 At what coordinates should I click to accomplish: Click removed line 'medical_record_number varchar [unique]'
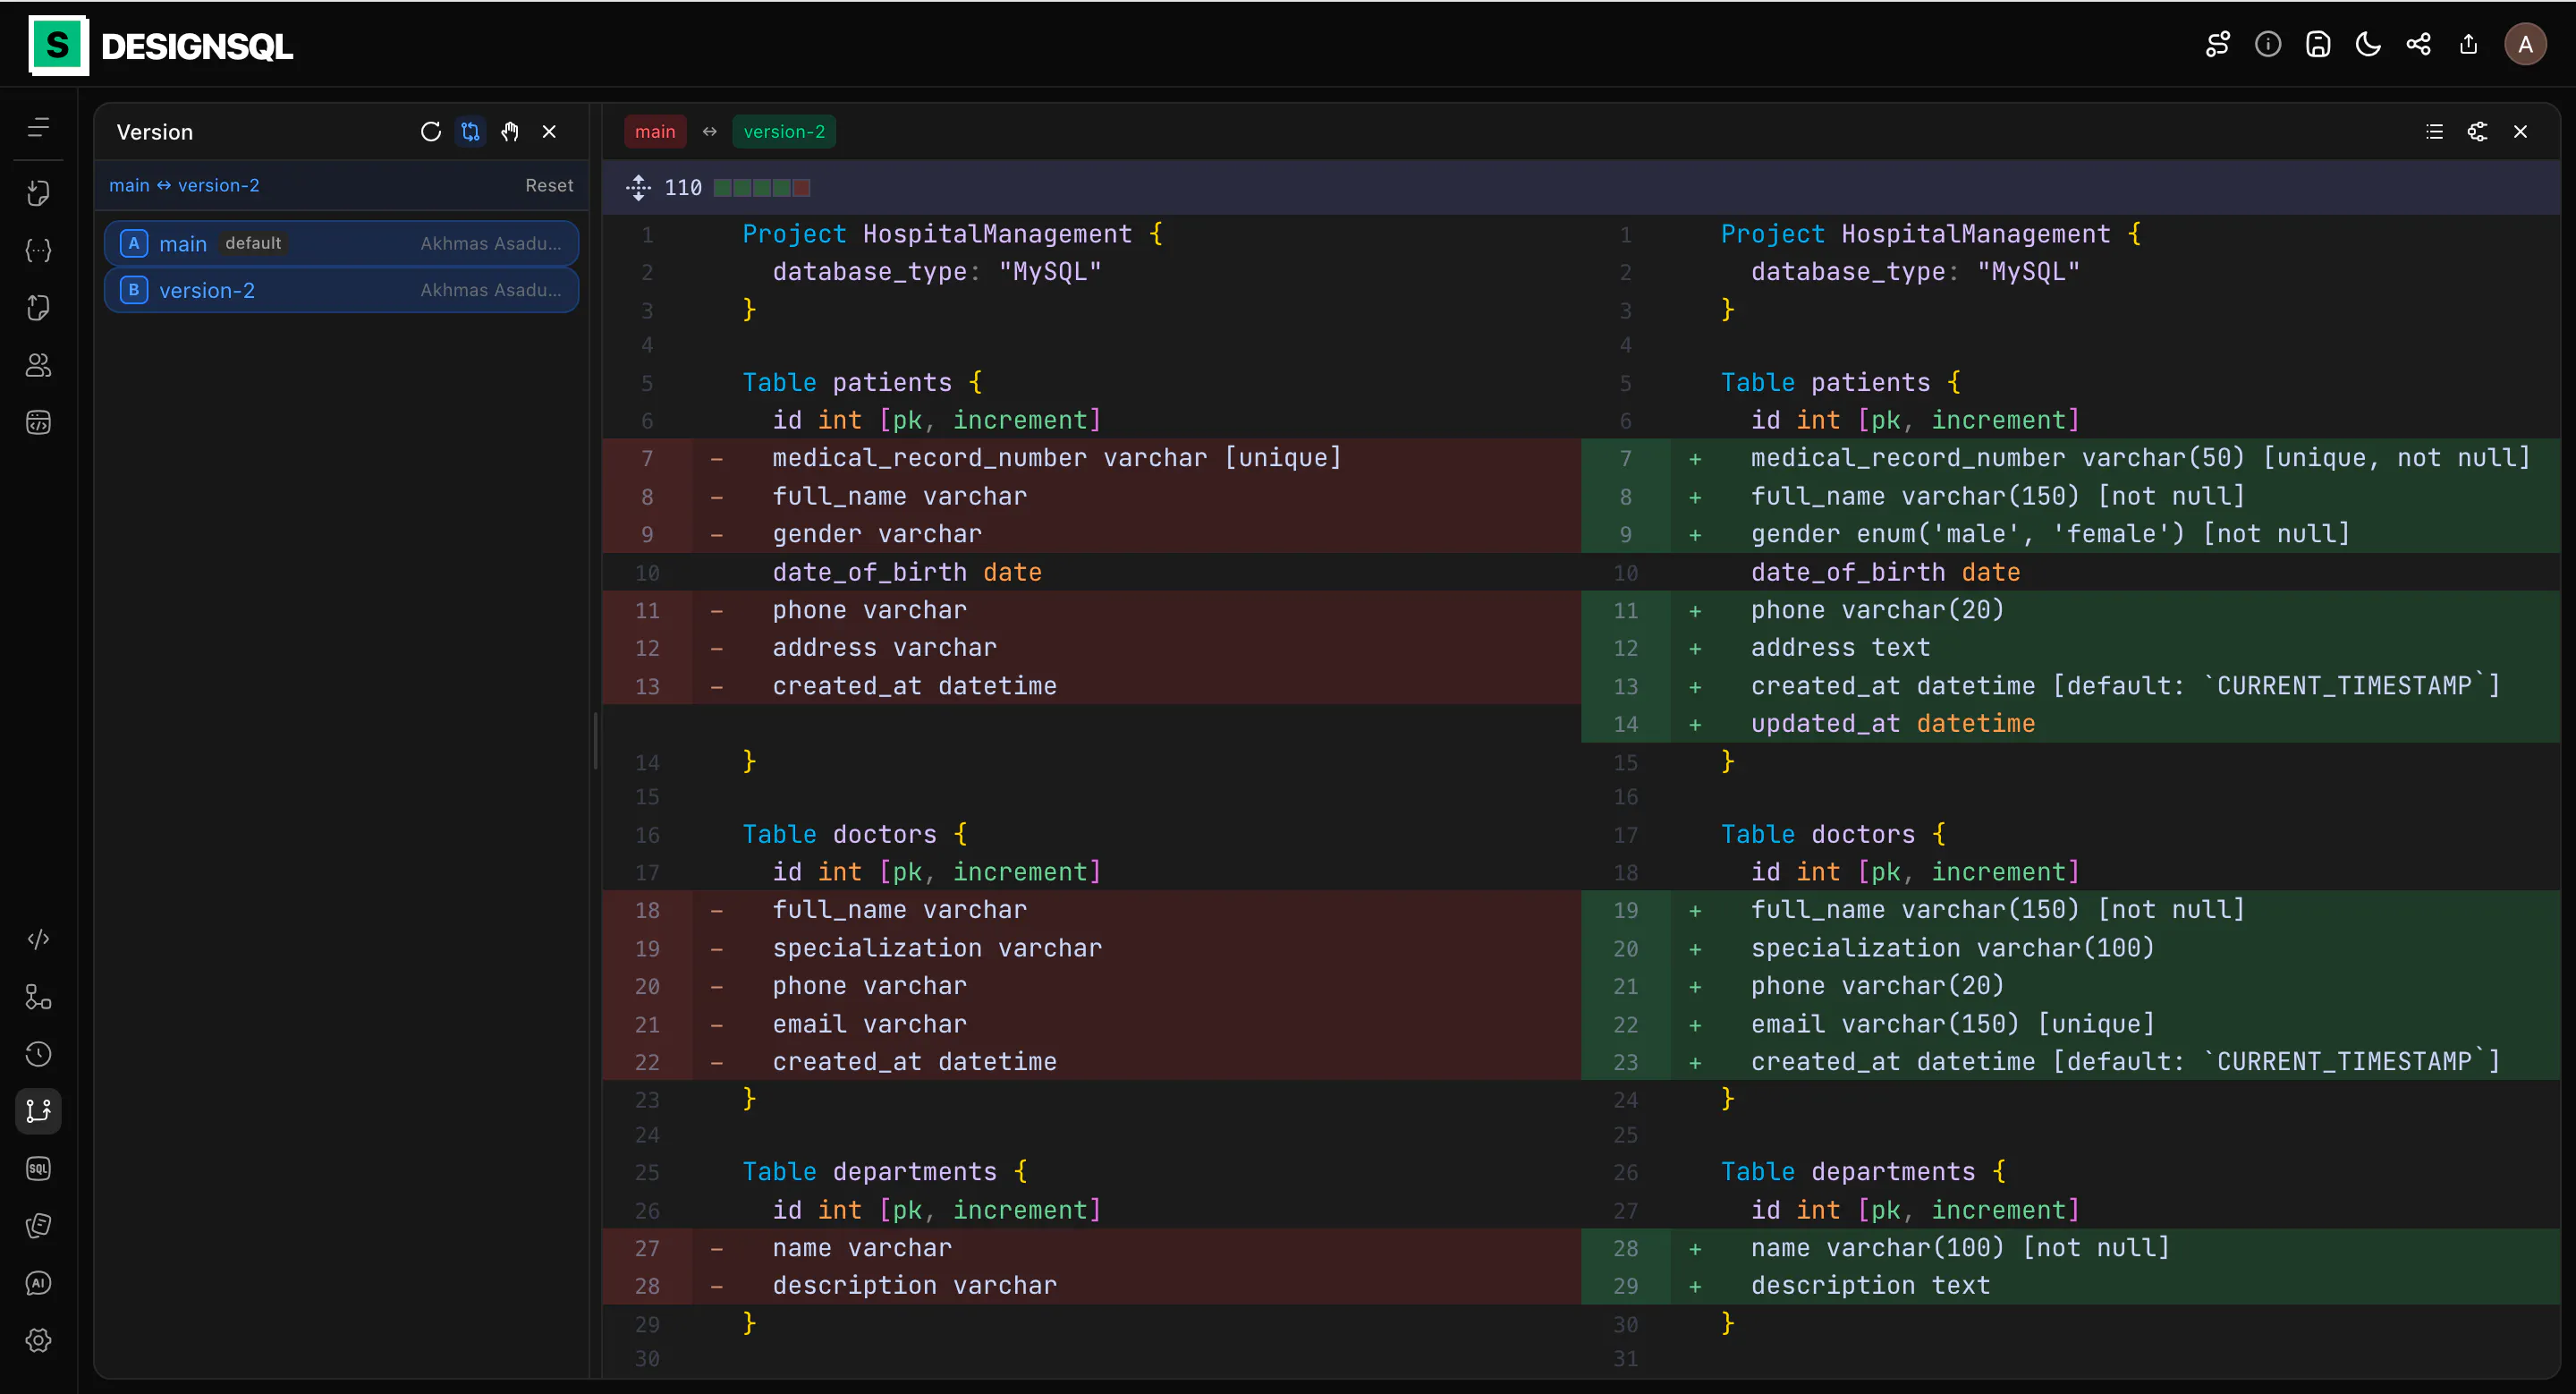1056,458
